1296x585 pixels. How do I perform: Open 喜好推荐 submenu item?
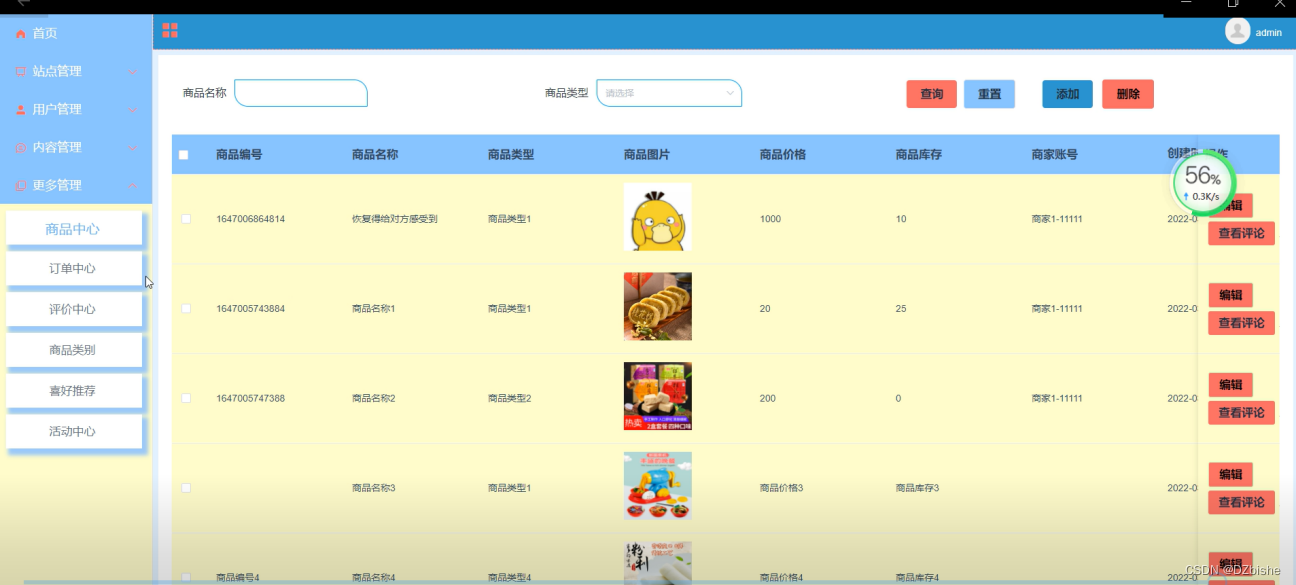pyautogui.click(x=73, y=391)
